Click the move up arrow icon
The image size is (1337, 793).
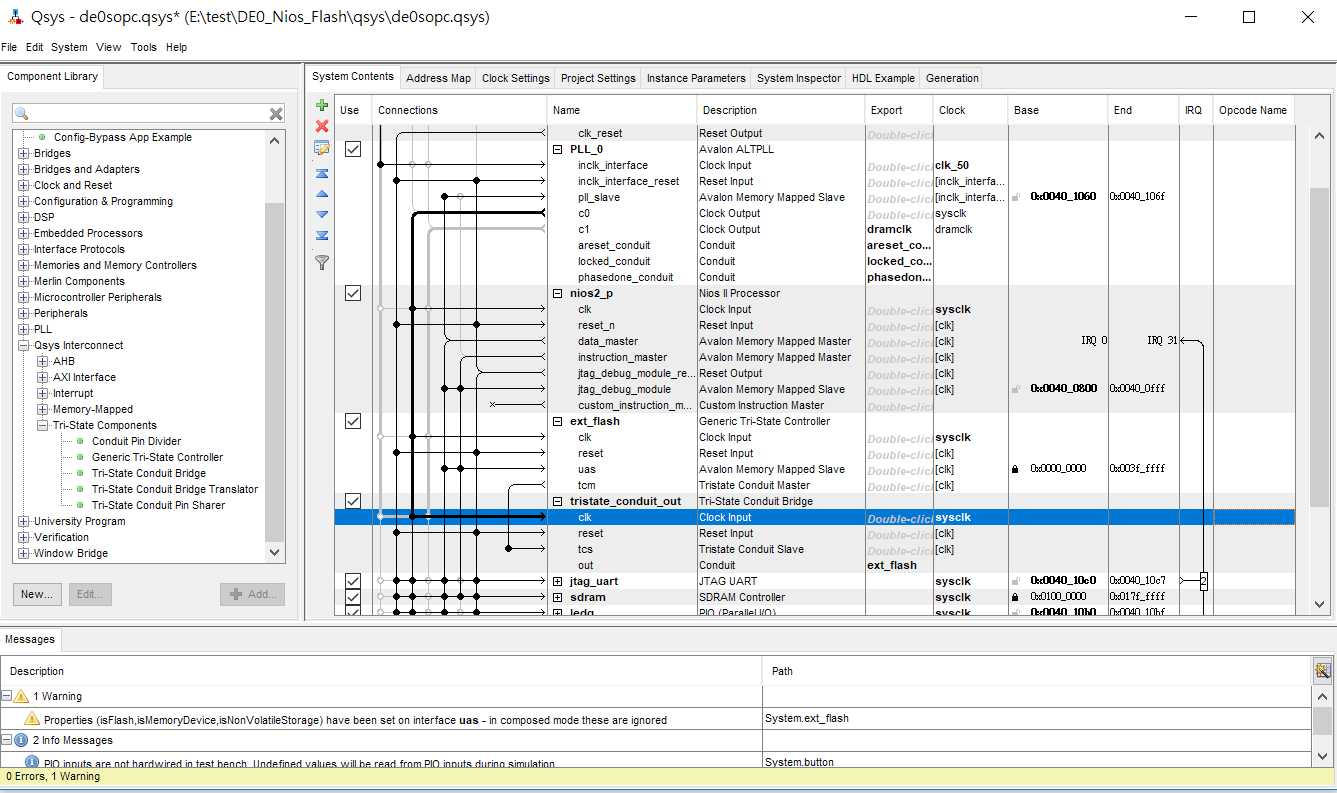[322, 194]
